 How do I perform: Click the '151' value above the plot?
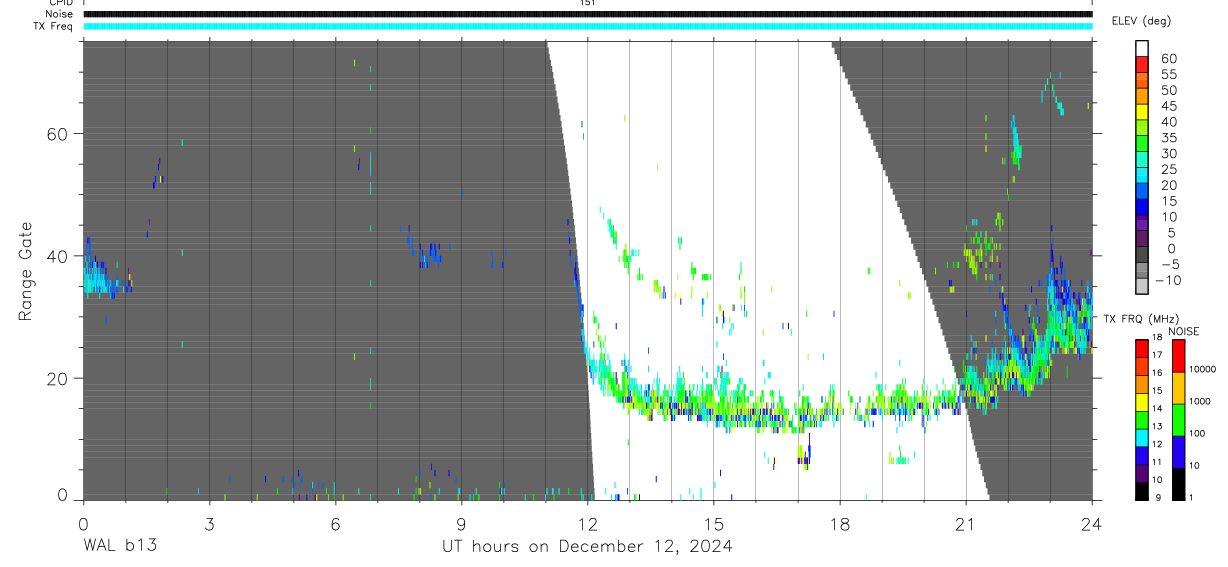[587, 3]
